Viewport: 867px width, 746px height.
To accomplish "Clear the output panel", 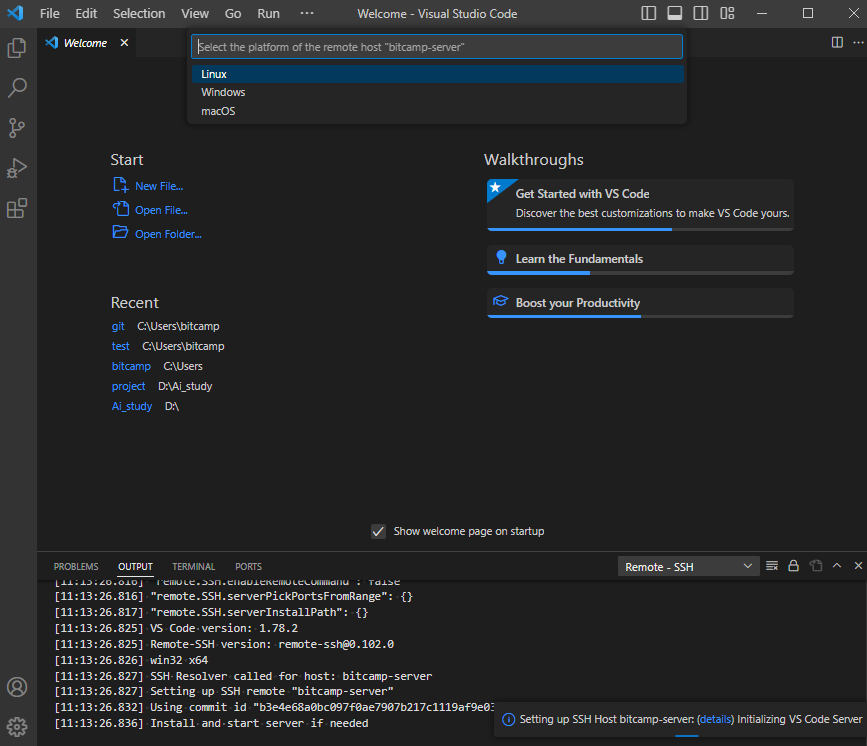I will tap(772, 566).
